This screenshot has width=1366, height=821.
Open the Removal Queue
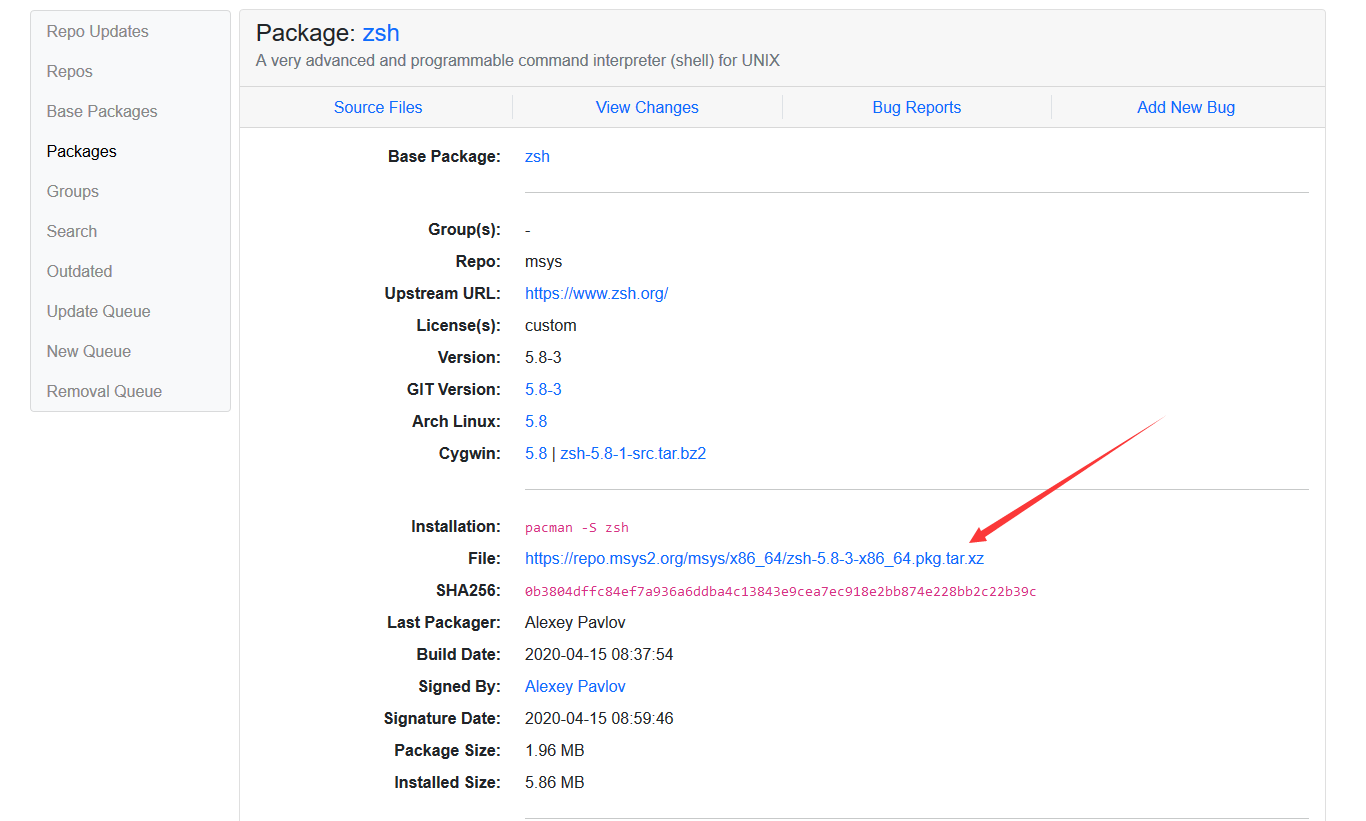[103, 391]
